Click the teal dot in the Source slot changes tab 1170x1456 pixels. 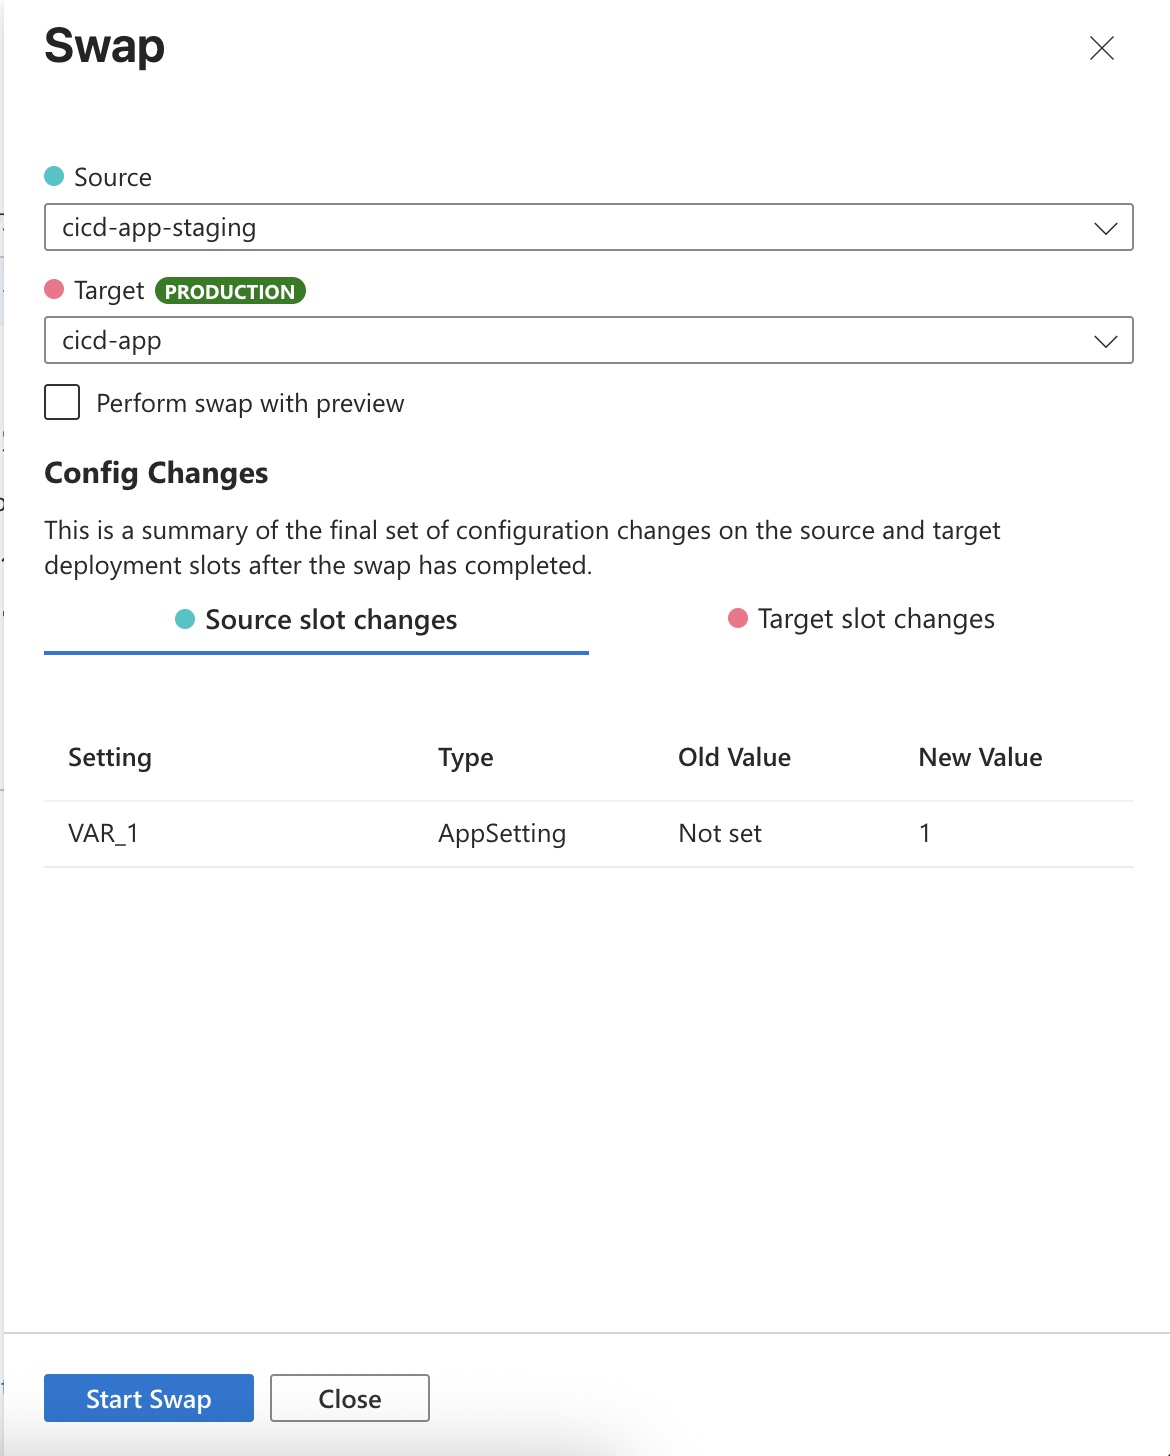[185, 620]
